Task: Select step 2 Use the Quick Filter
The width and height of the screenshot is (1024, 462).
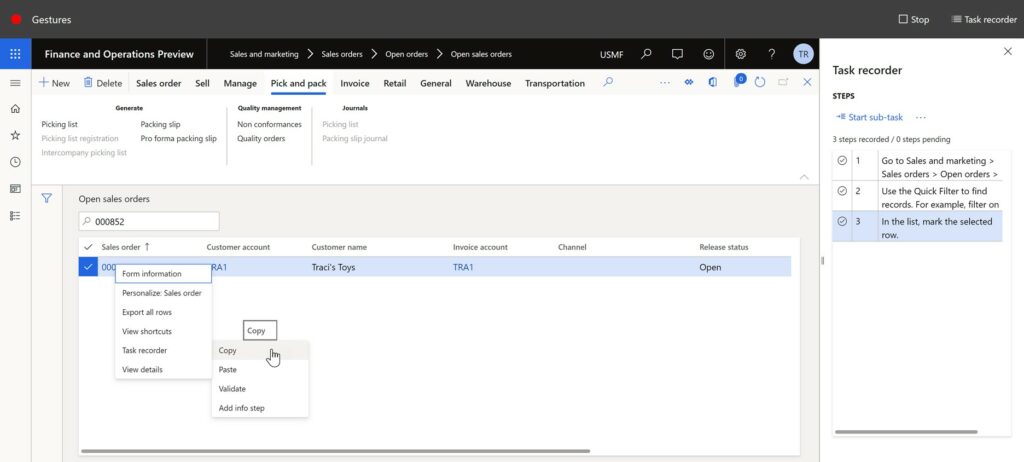Action: point(917,197)
